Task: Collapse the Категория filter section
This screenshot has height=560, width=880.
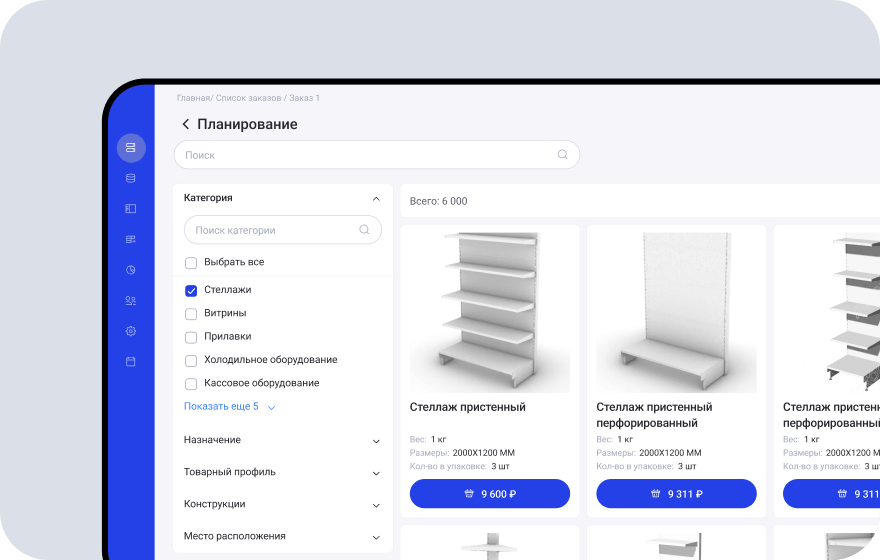Action: [x=376, y=199]
